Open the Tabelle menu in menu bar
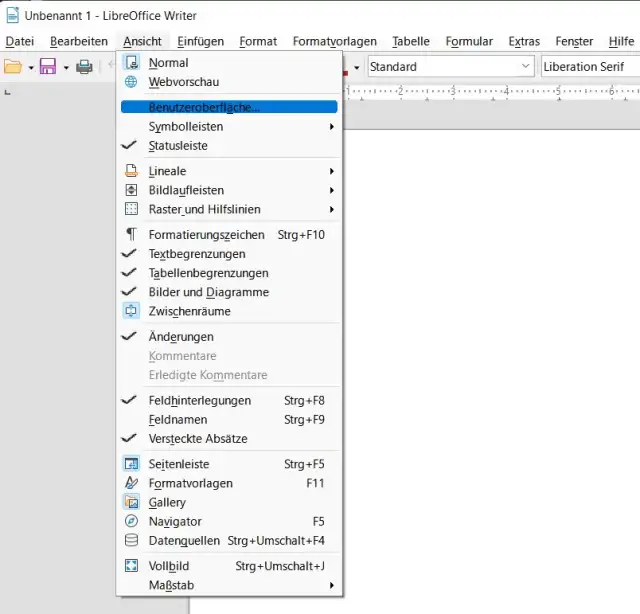Viewport: 640px width, 614px height. coord(410,41)
